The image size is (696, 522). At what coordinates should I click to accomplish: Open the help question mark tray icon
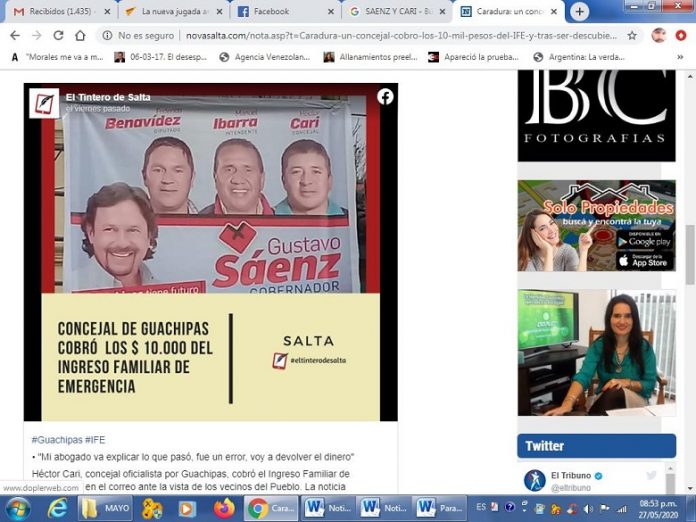tap(510, 506)
